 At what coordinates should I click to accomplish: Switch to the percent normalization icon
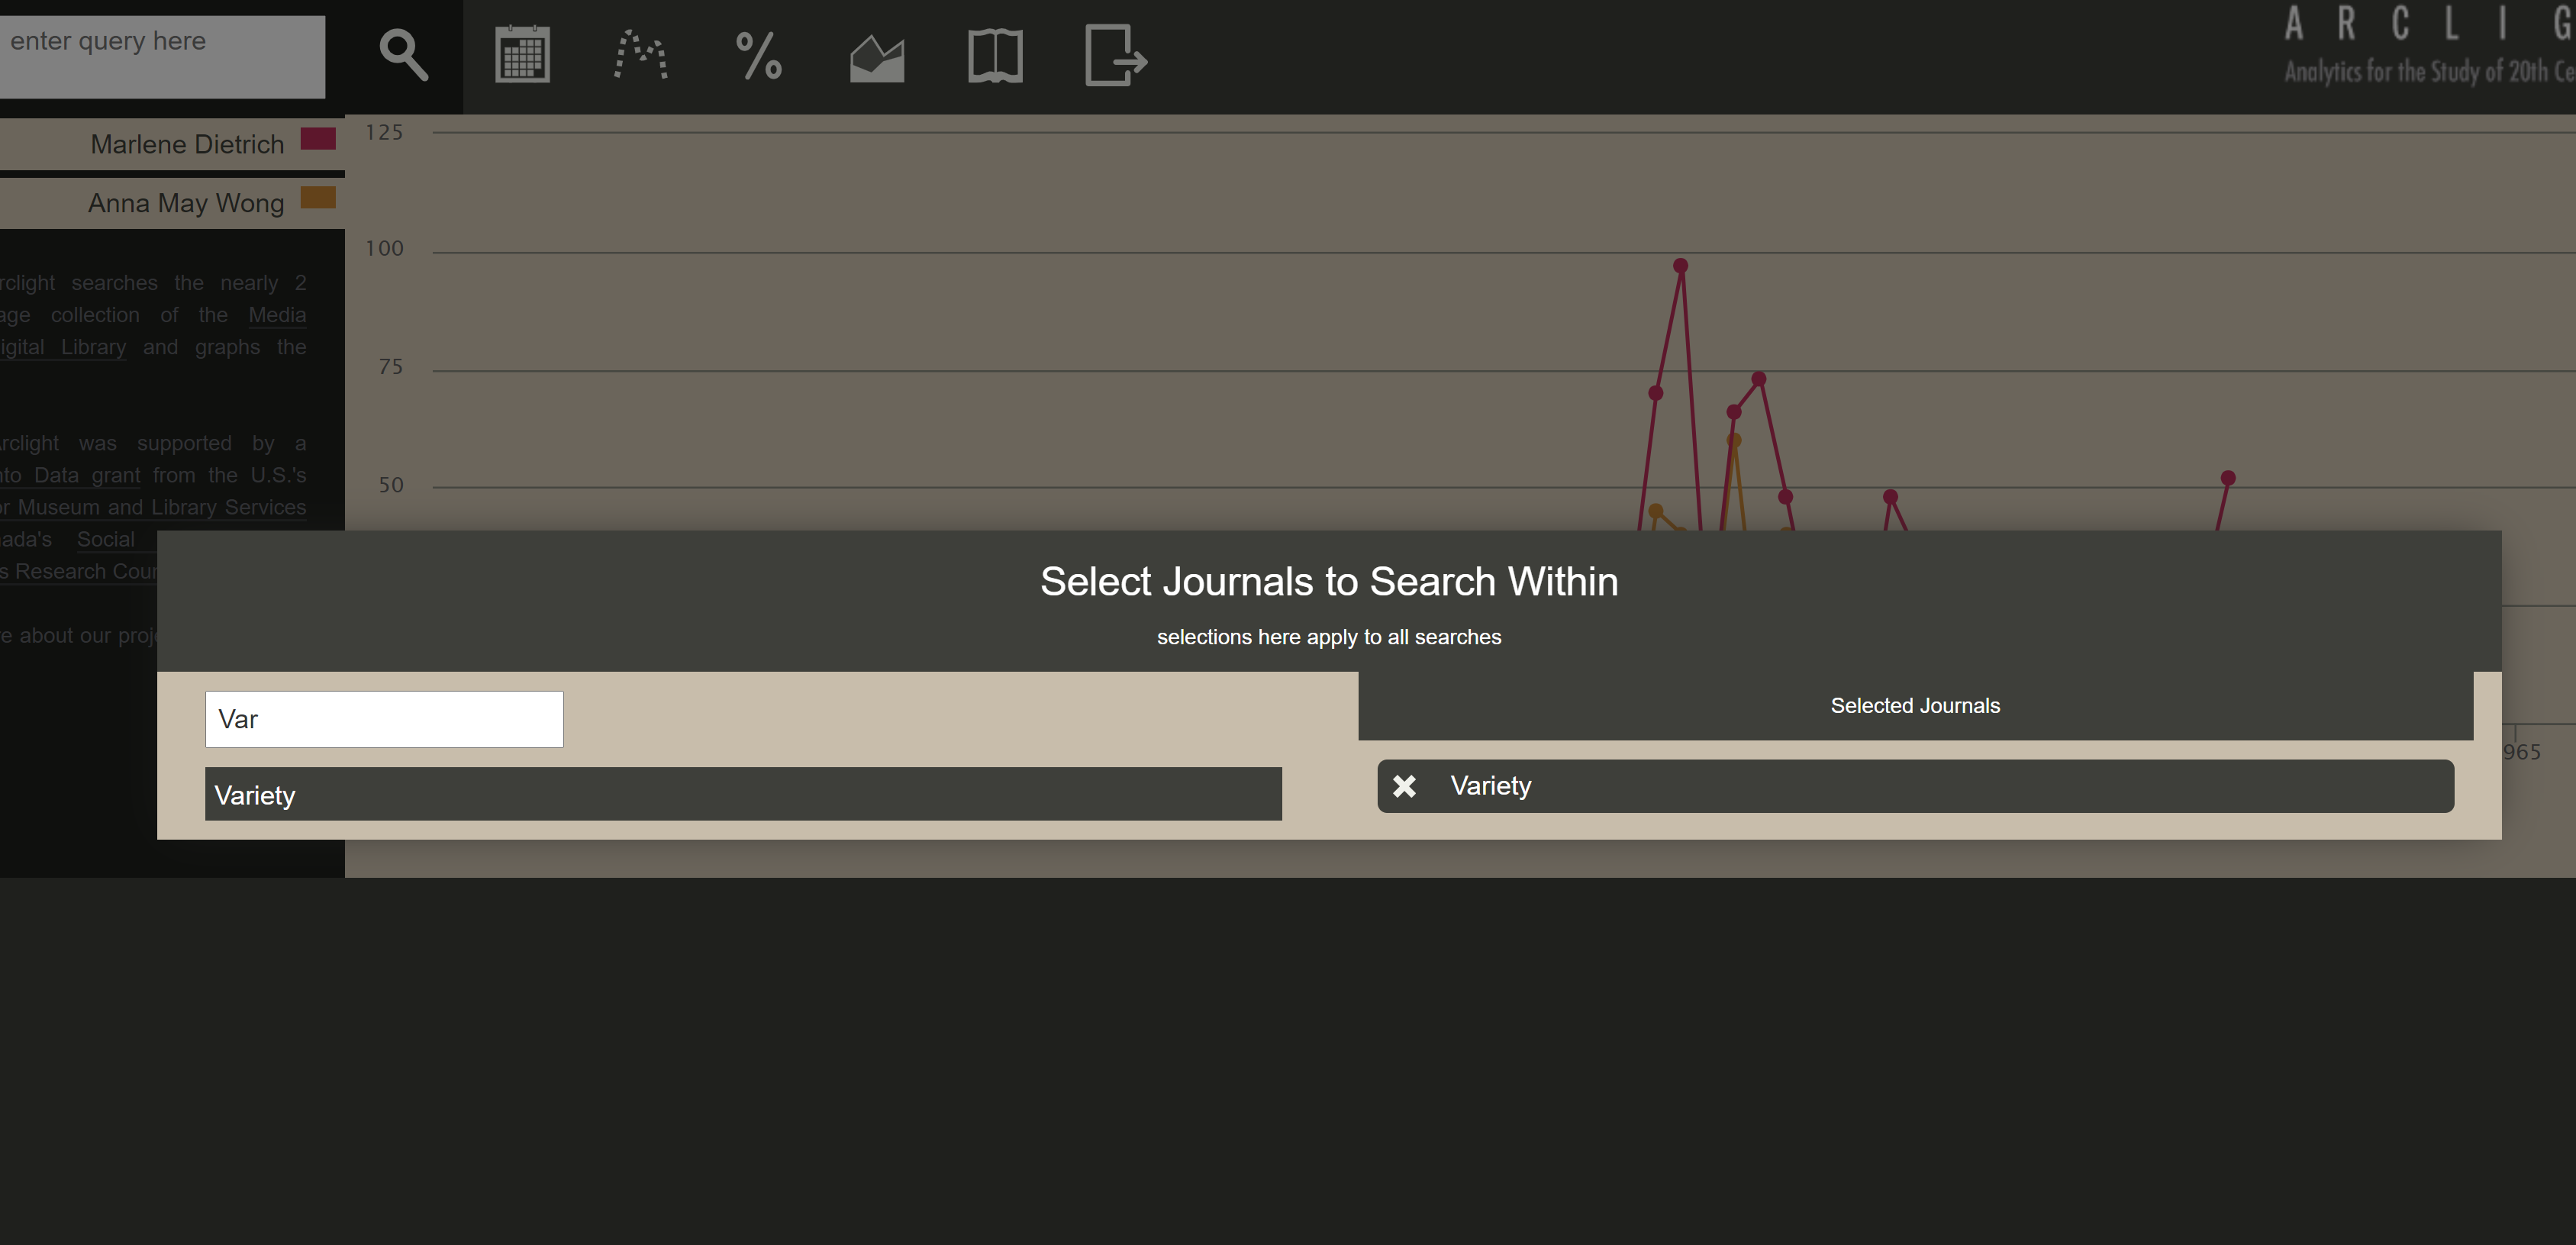pyautogui.click(x=758, y=55)
